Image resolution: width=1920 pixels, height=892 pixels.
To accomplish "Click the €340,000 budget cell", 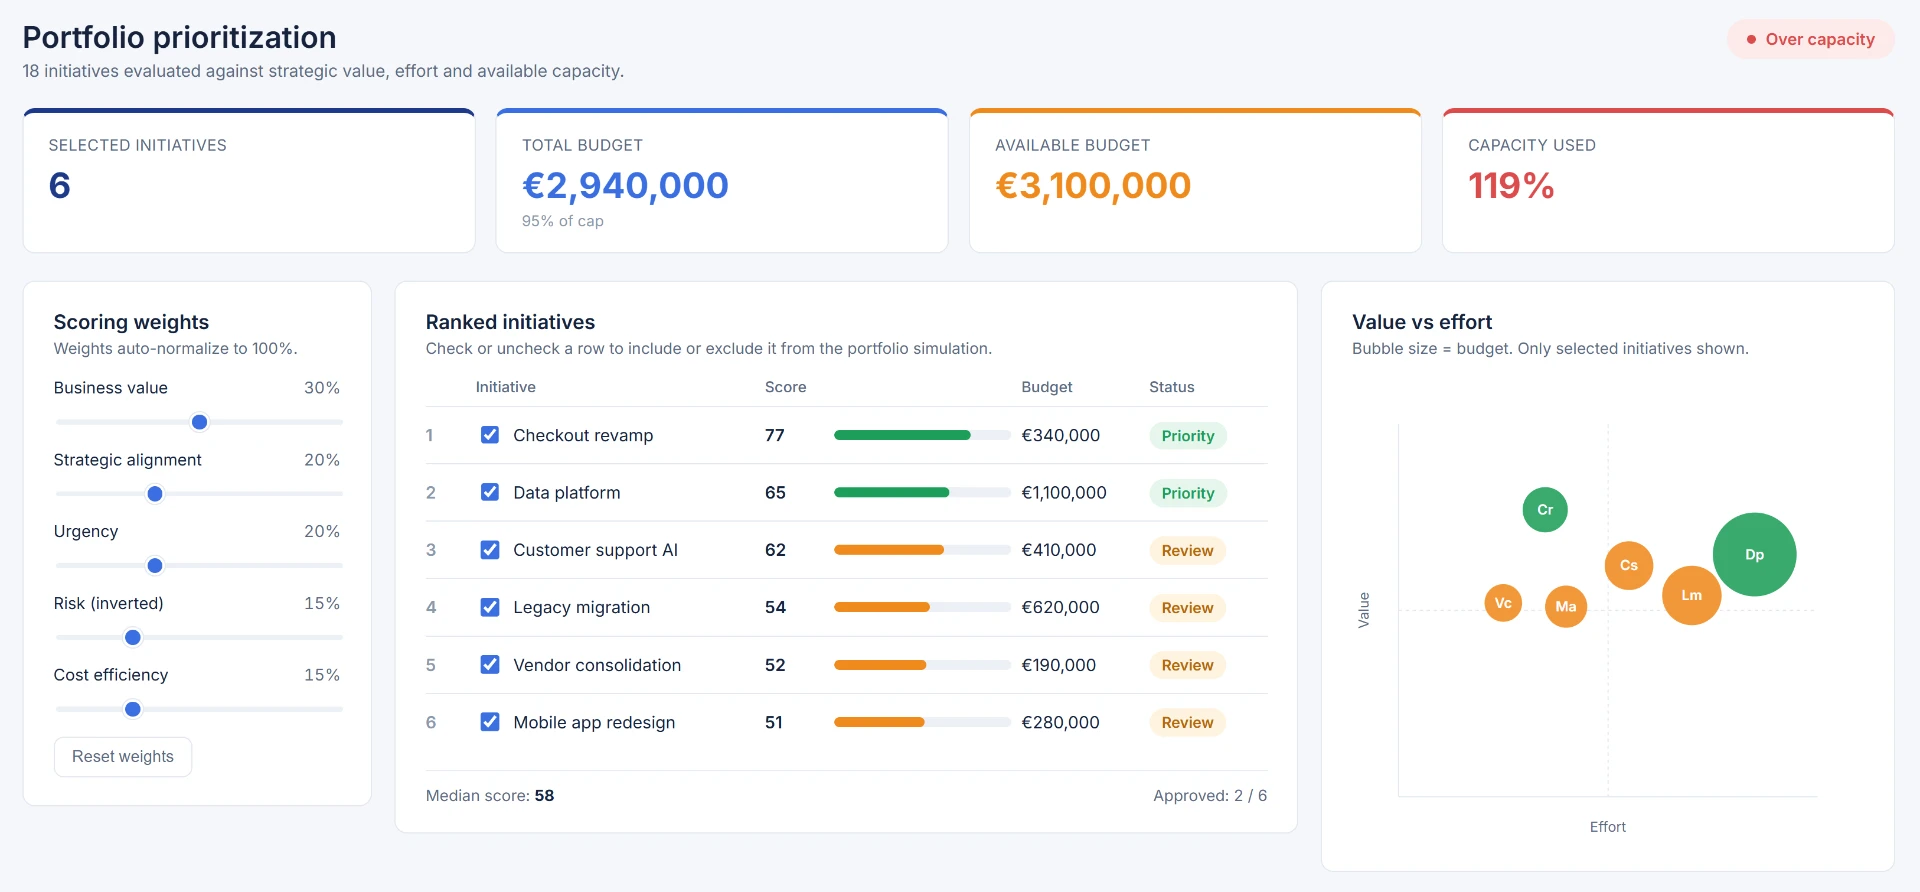I will 1060,435.
